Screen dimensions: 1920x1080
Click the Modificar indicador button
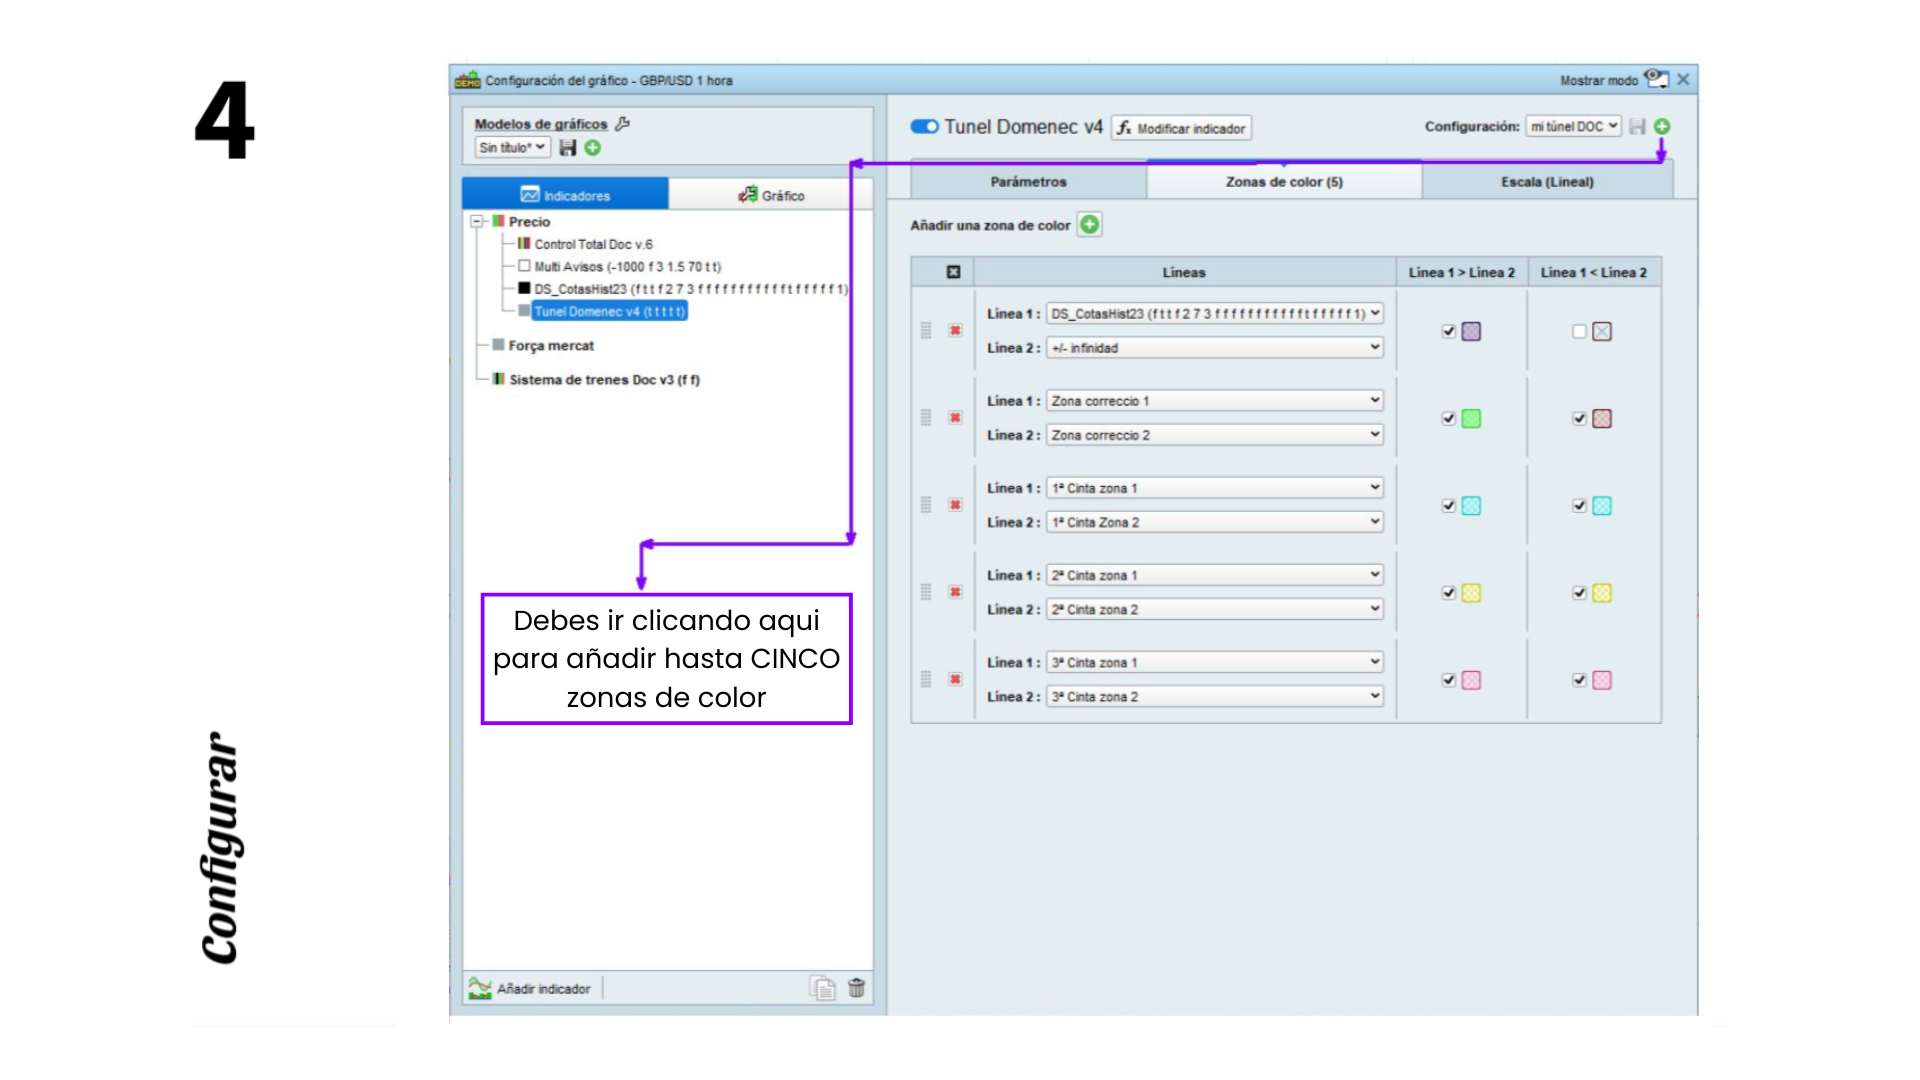click(x=1181, y=128)
